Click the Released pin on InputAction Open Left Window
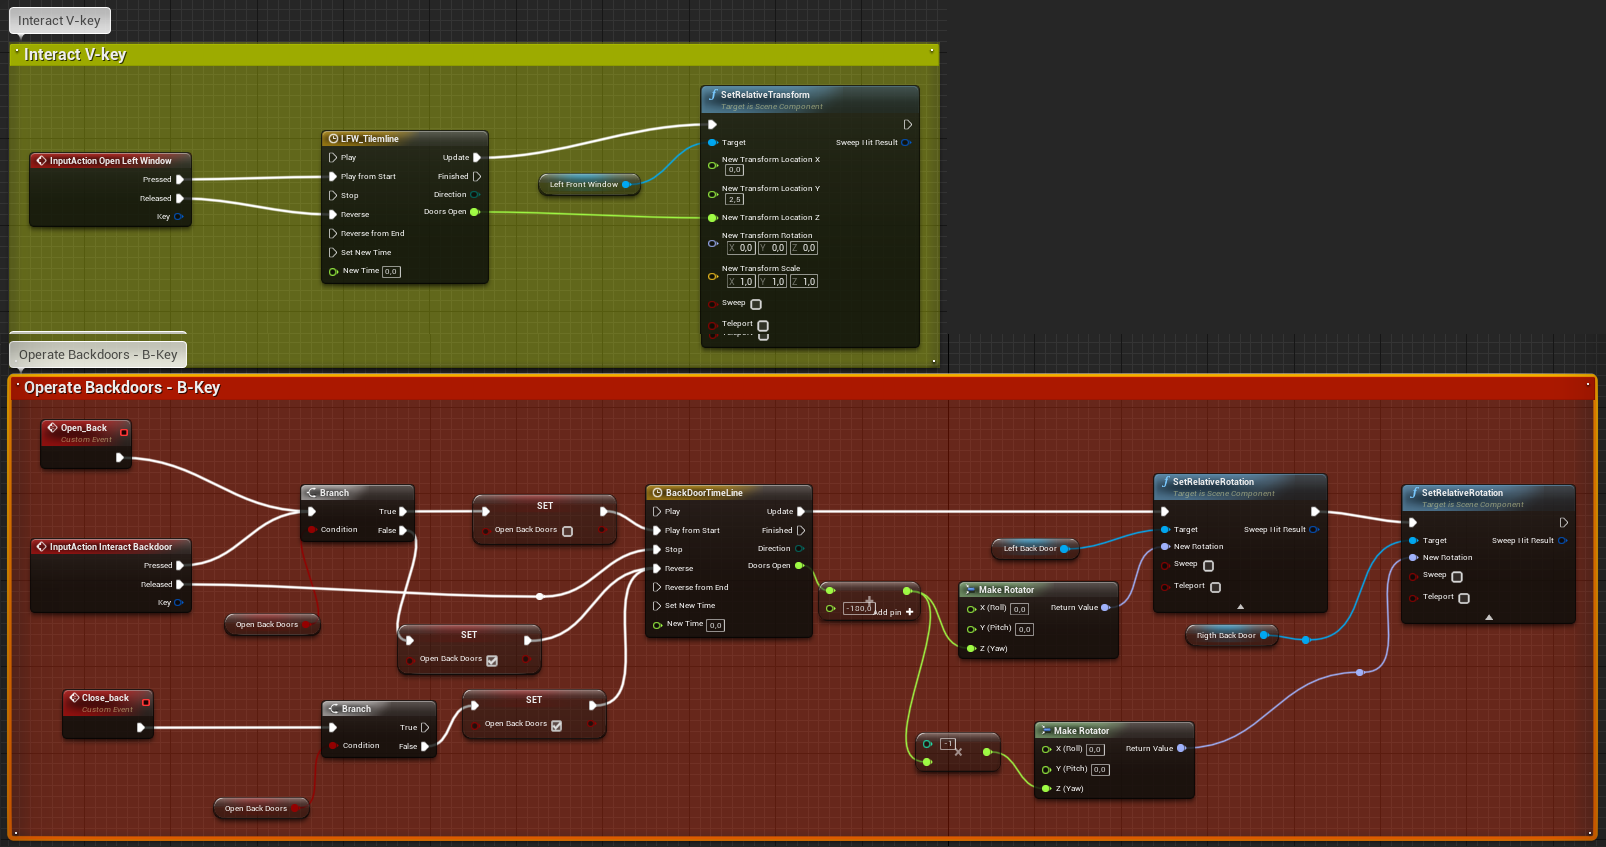This screenshot has width=1606, height=847. pos(180,198)
